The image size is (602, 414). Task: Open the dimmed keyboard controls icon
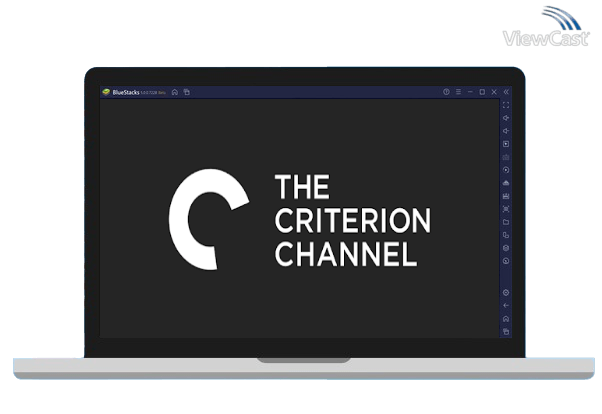(x=506, y=157)
